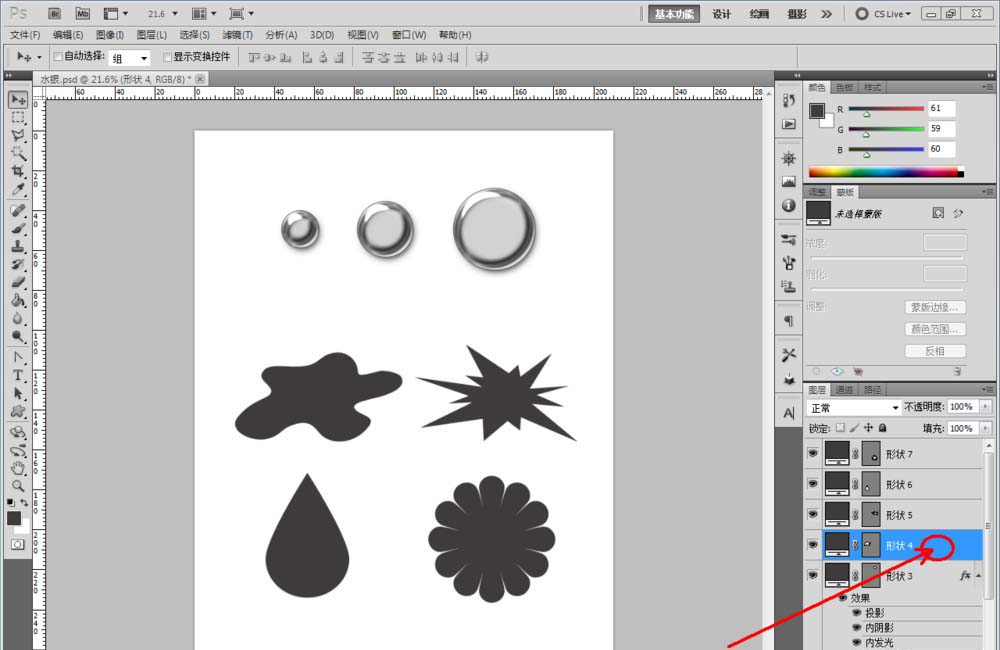
Task: Switch to the 设计 workspace
Action: coord(721,14)
